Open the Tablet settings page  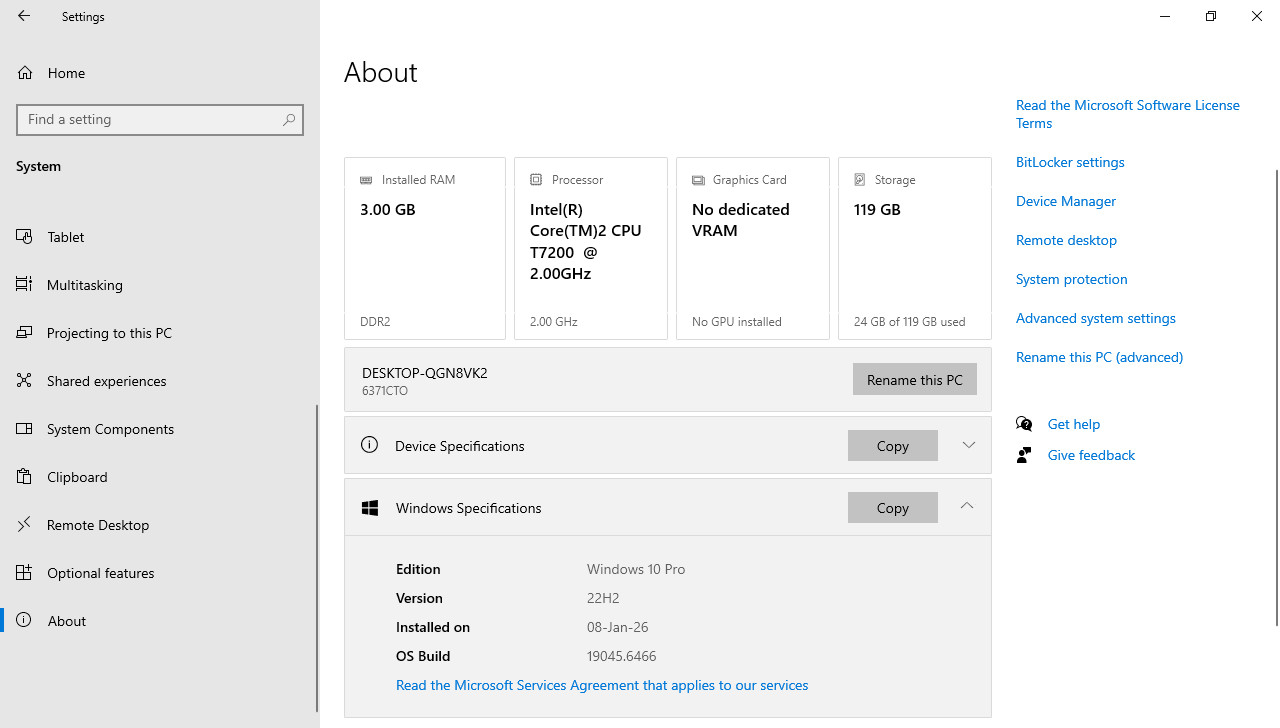(160, 237)
